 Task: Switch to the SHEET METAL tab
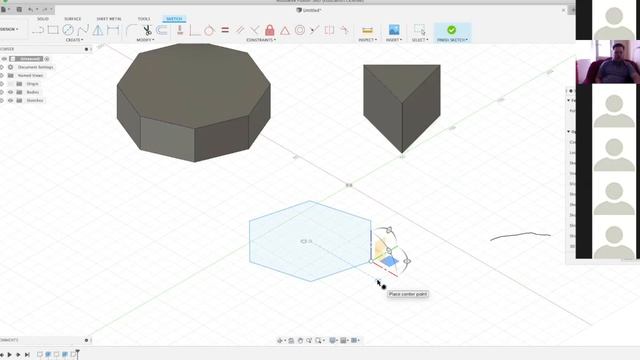[x=109, y=19]
